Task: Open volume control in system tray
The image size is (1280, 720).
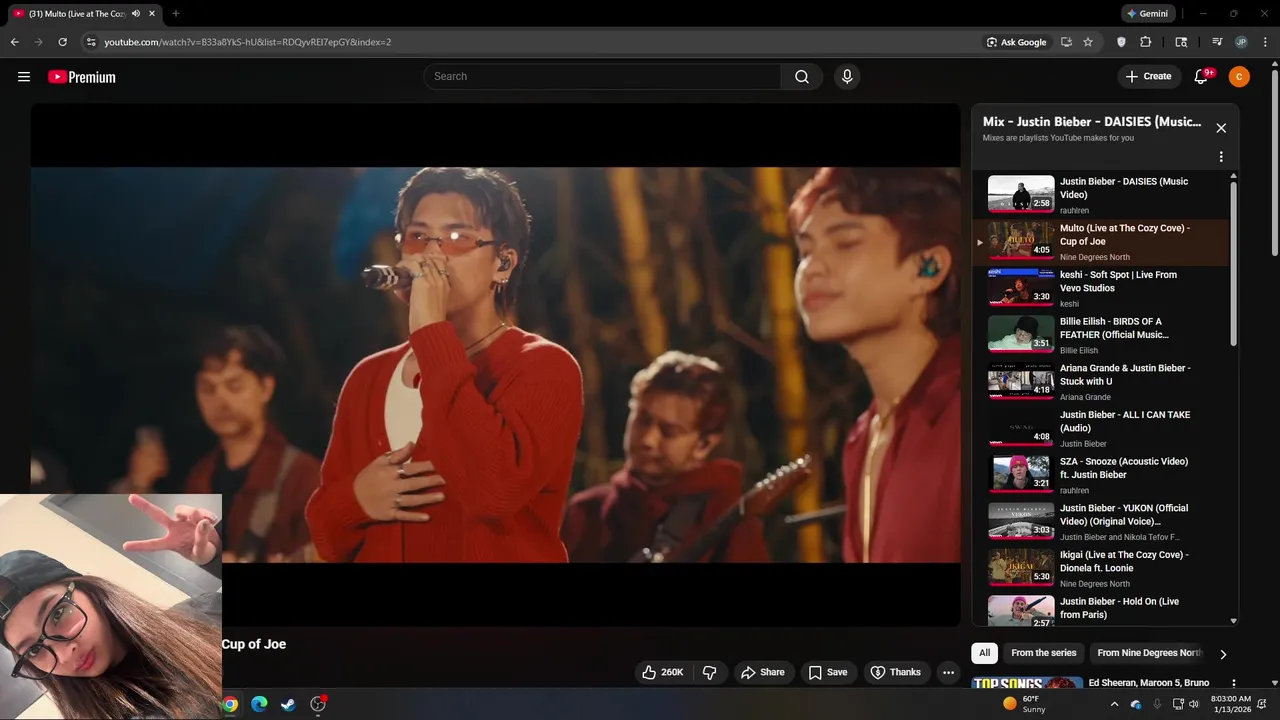Action: (1193, 704)
